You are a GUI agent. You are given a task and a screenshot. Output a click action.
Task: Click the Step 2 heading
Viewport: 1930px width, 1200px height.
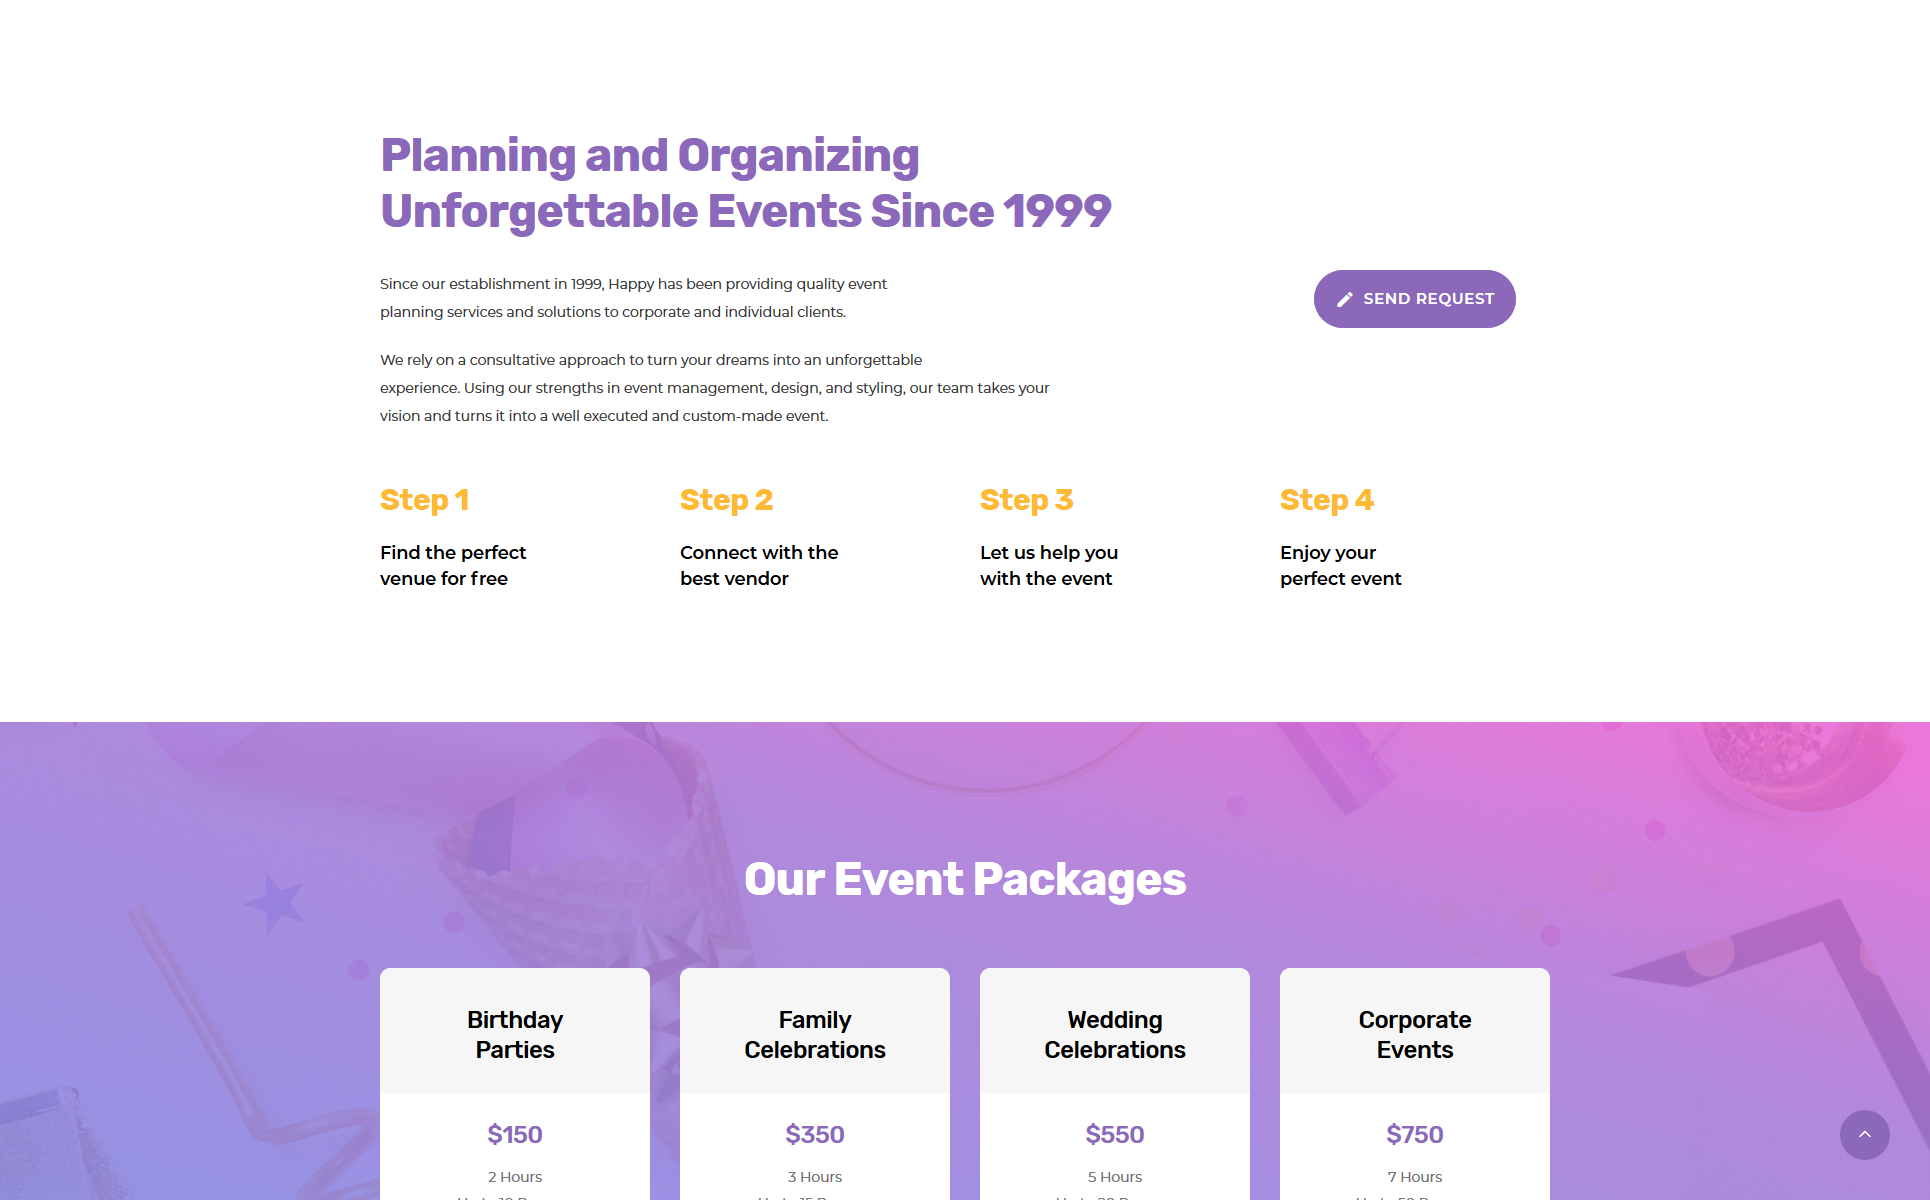(x=726, y=500)
